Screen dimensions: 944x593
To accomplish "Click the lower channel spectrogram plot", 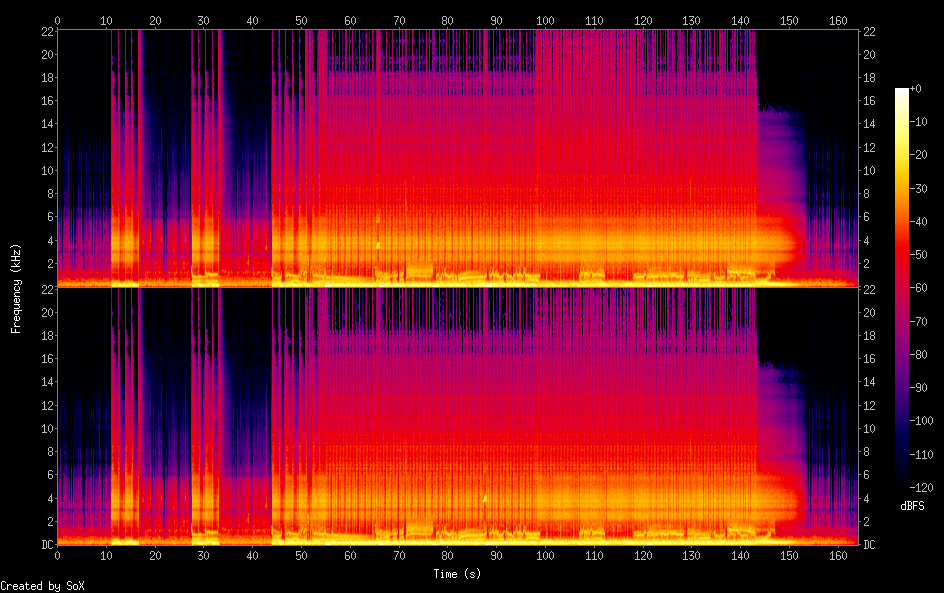I will click(x=458, y=416).
